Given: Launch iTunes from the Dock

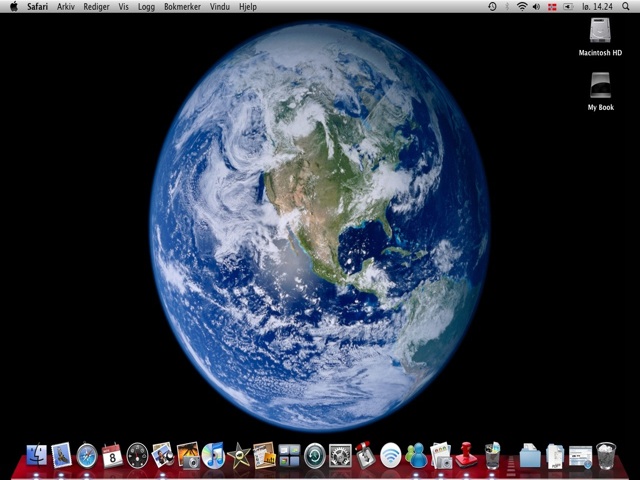Looking at the screenshot, I should click(x=213, y=456).
